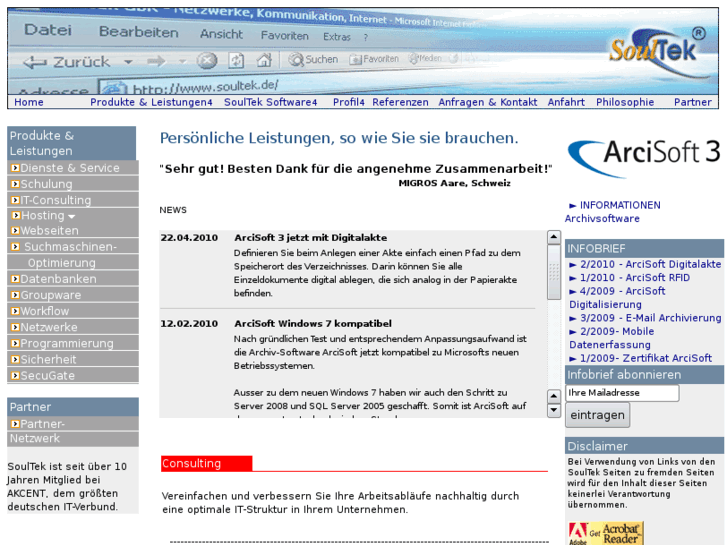Open the Partner link in top navbar
Image resolution: width=727 pixels, height=545 pixels.
tap(693, 102)
